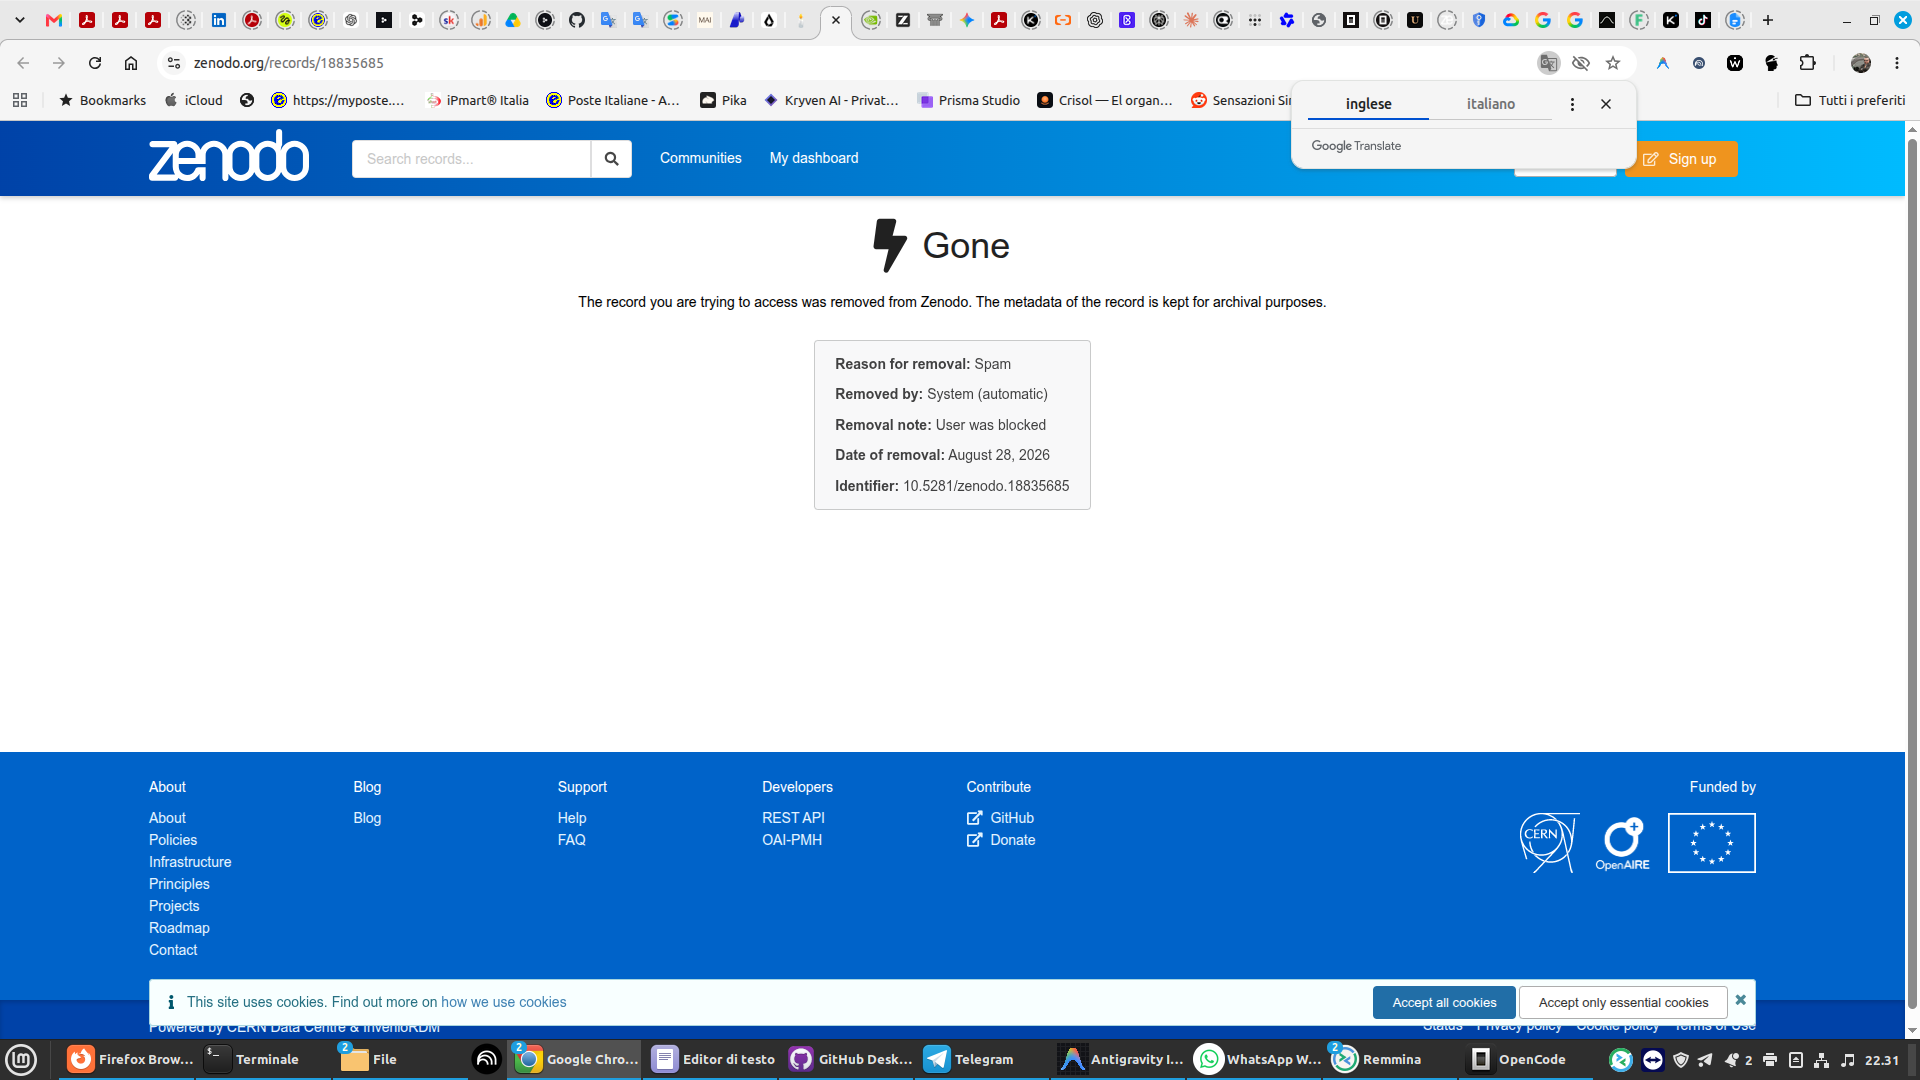Open WhatsApp from the taskbar
1920x1080 pixels.
pos(1258,1059)
